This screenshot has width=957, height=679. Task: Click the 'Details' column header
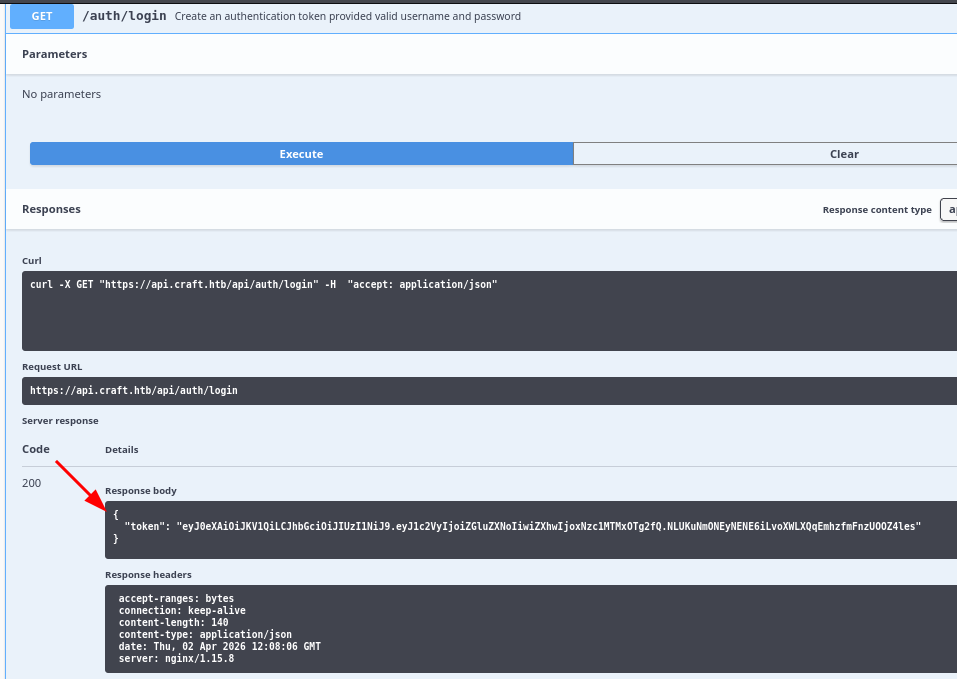pyautogui.click(x=122, y=450)
